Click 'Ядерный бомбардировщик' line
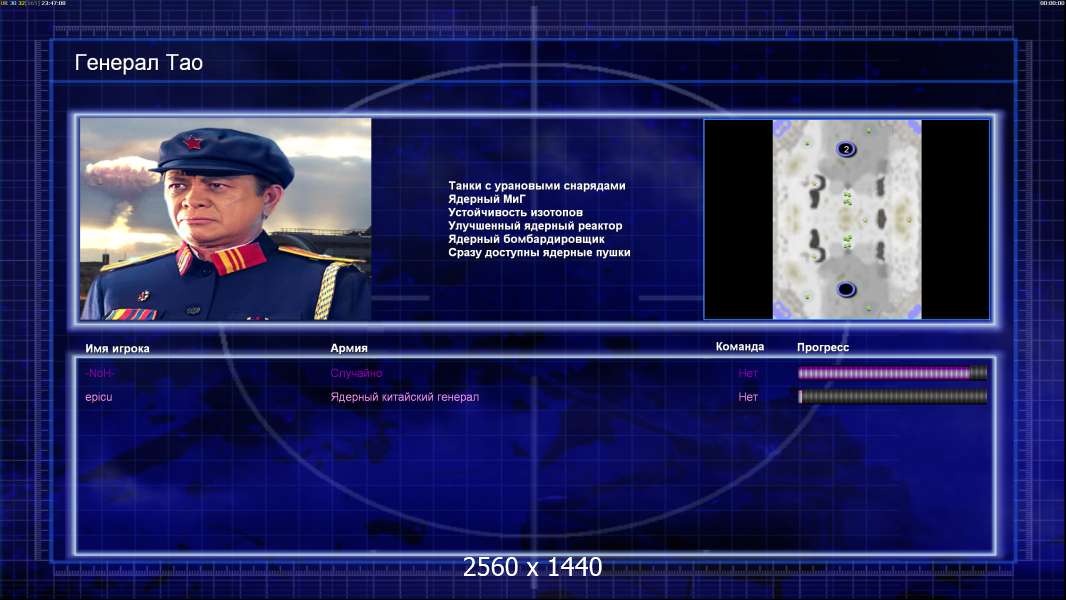 coord(526,239)
